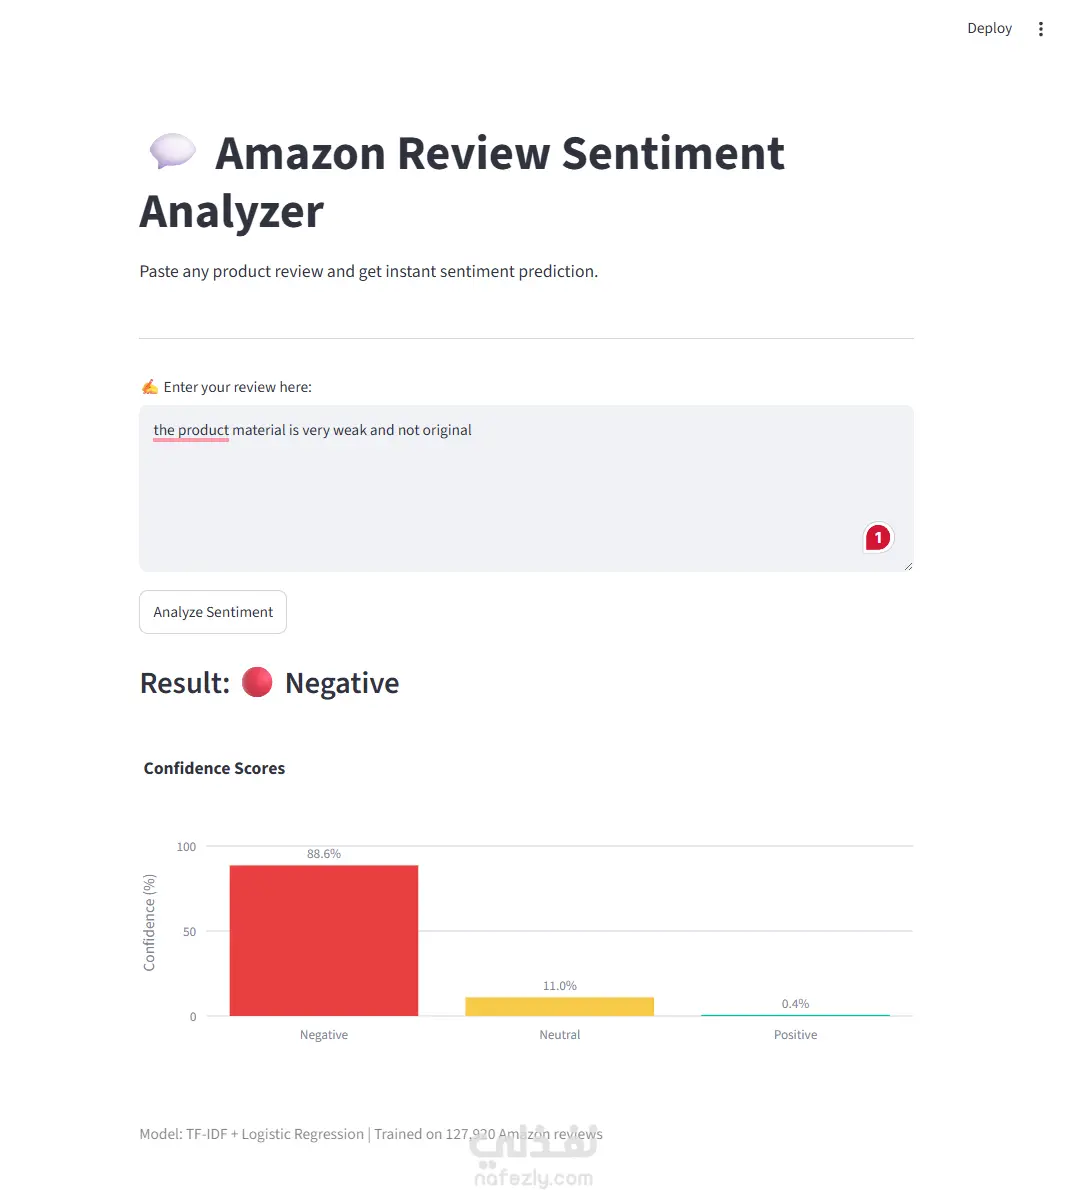
Task: Click the Neutral x-axis label
Action: coord(559,1034)
